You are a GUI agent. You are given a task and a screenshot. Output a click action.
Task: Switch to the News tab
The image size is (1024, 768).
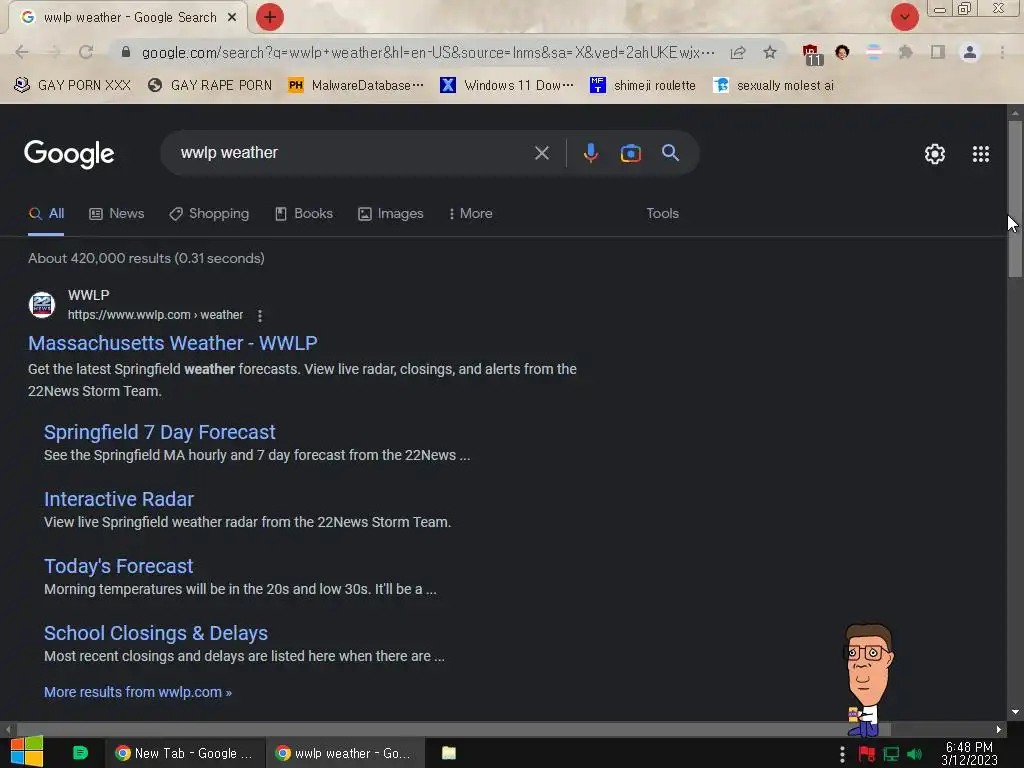point(117,214)
